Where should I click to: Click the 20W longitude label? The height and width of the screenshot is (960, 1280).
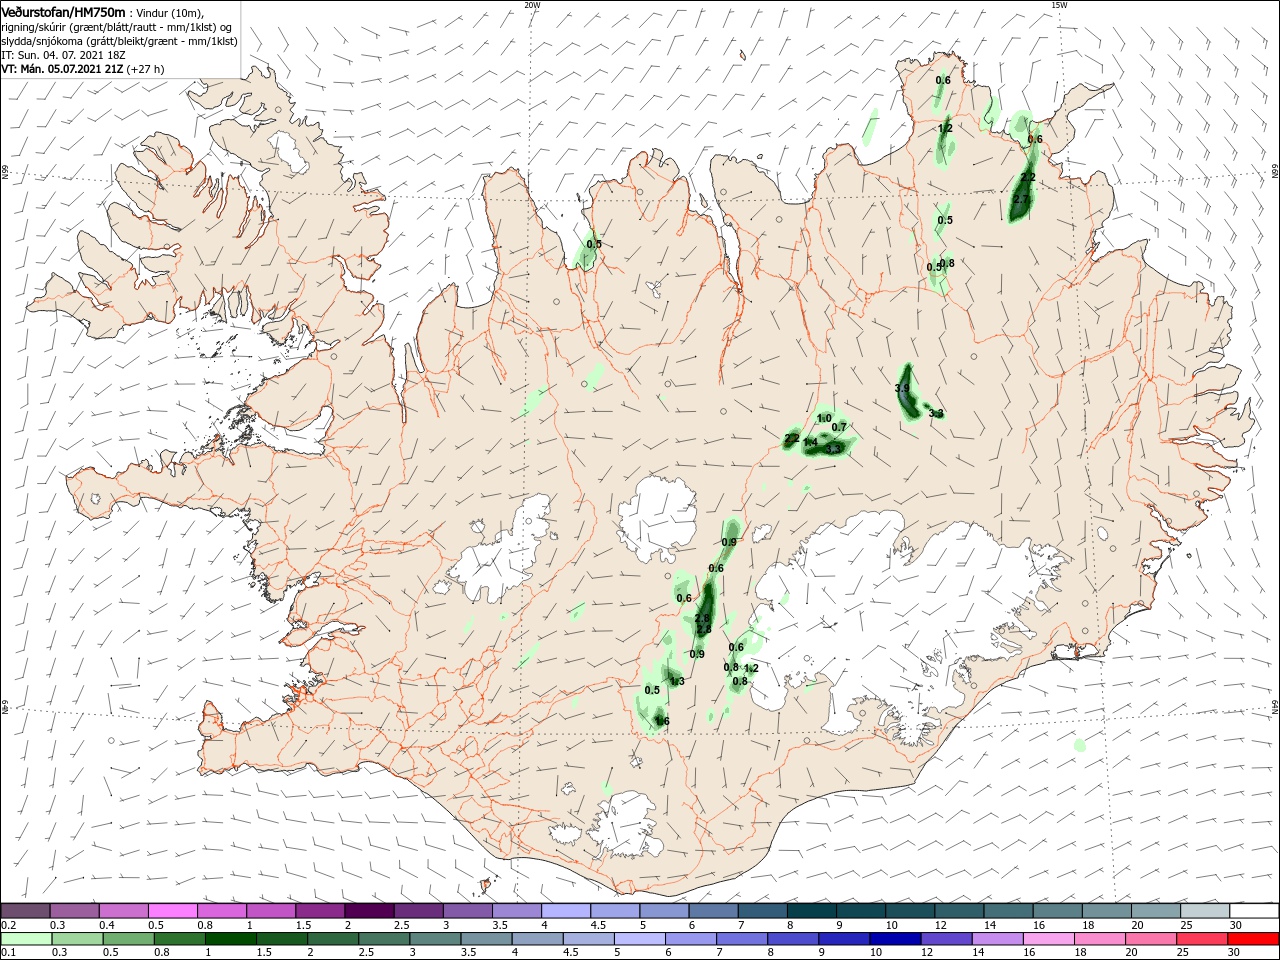coord(532,5)
